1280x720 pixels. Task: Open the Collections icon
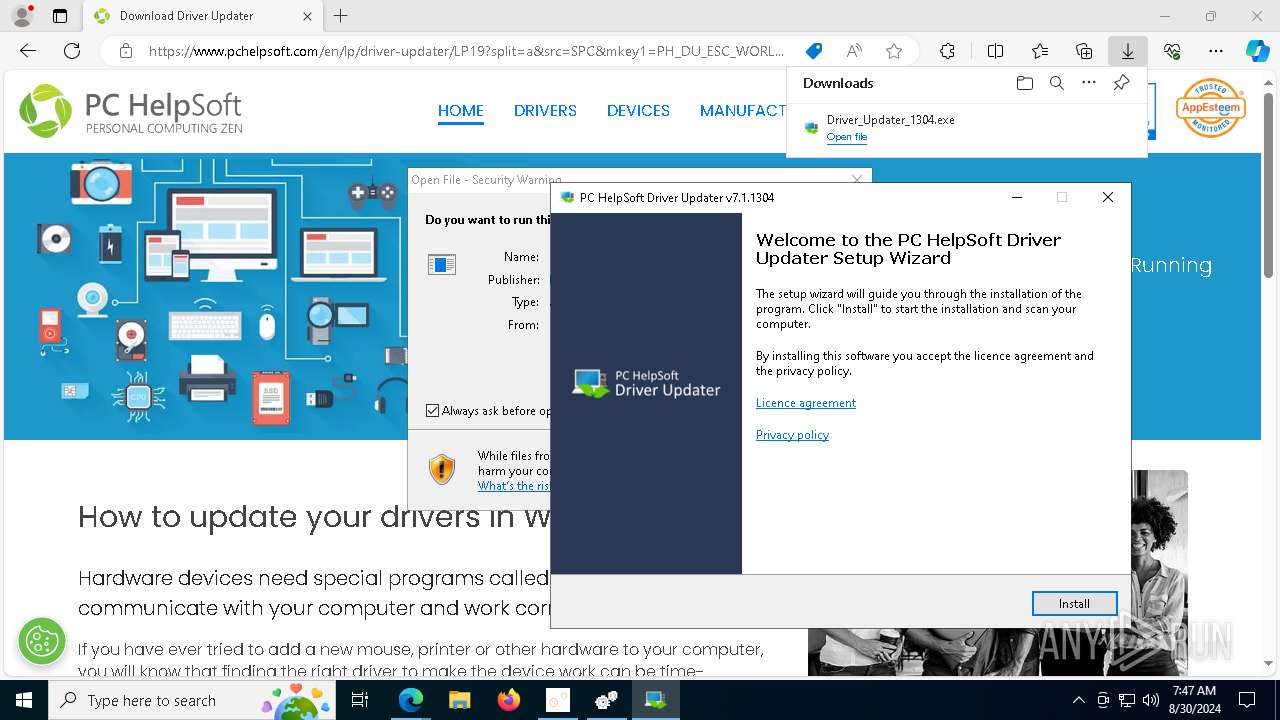tap(1084, 51)
